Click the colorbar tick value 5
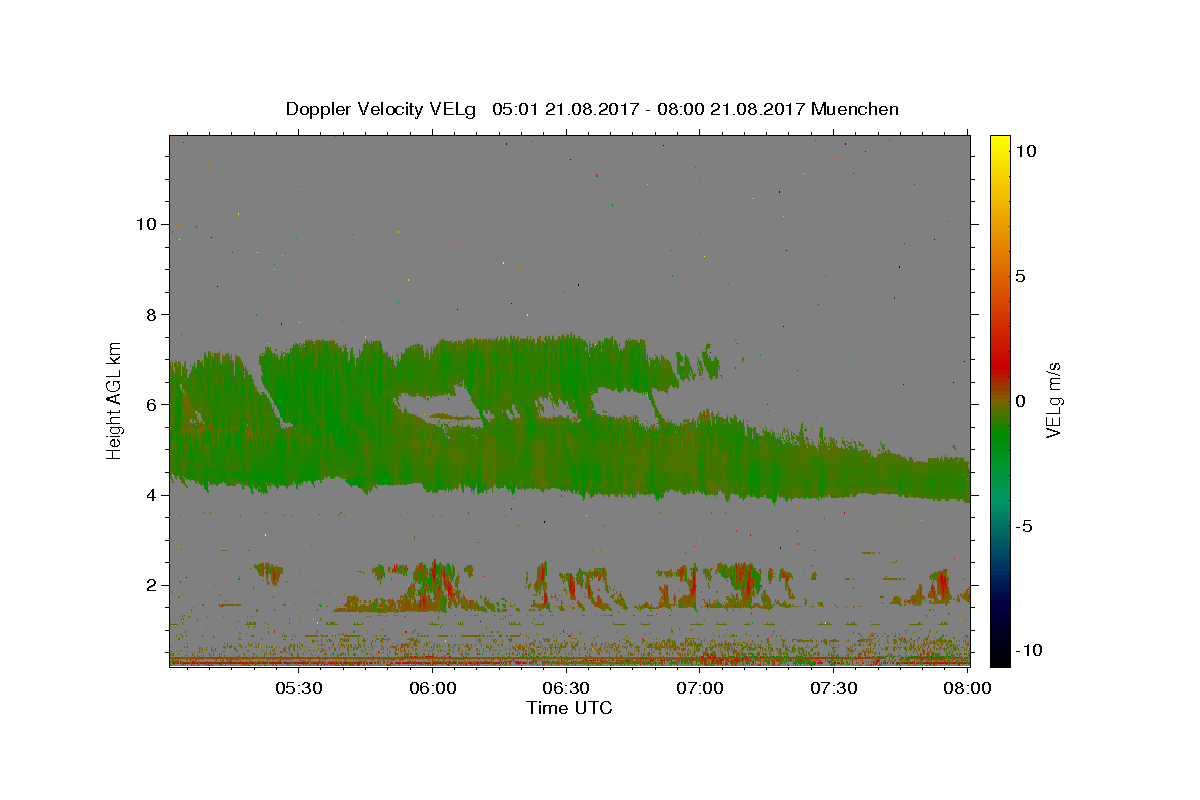This screenshot has width=1200, height=800. coord(1020,276)
